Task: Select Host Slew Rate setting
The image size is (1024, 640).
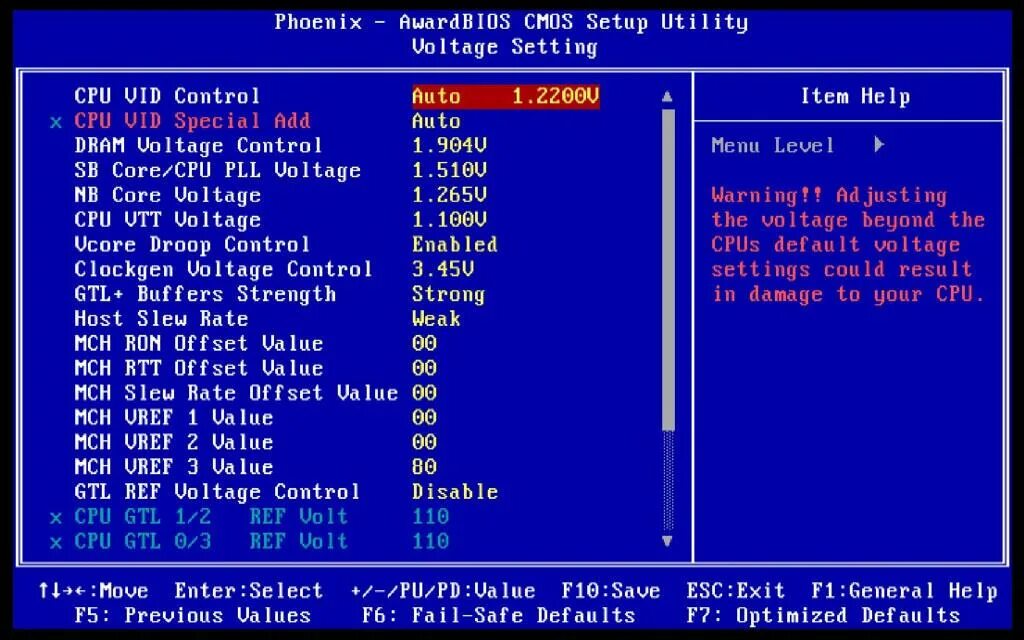Action: 161,319
